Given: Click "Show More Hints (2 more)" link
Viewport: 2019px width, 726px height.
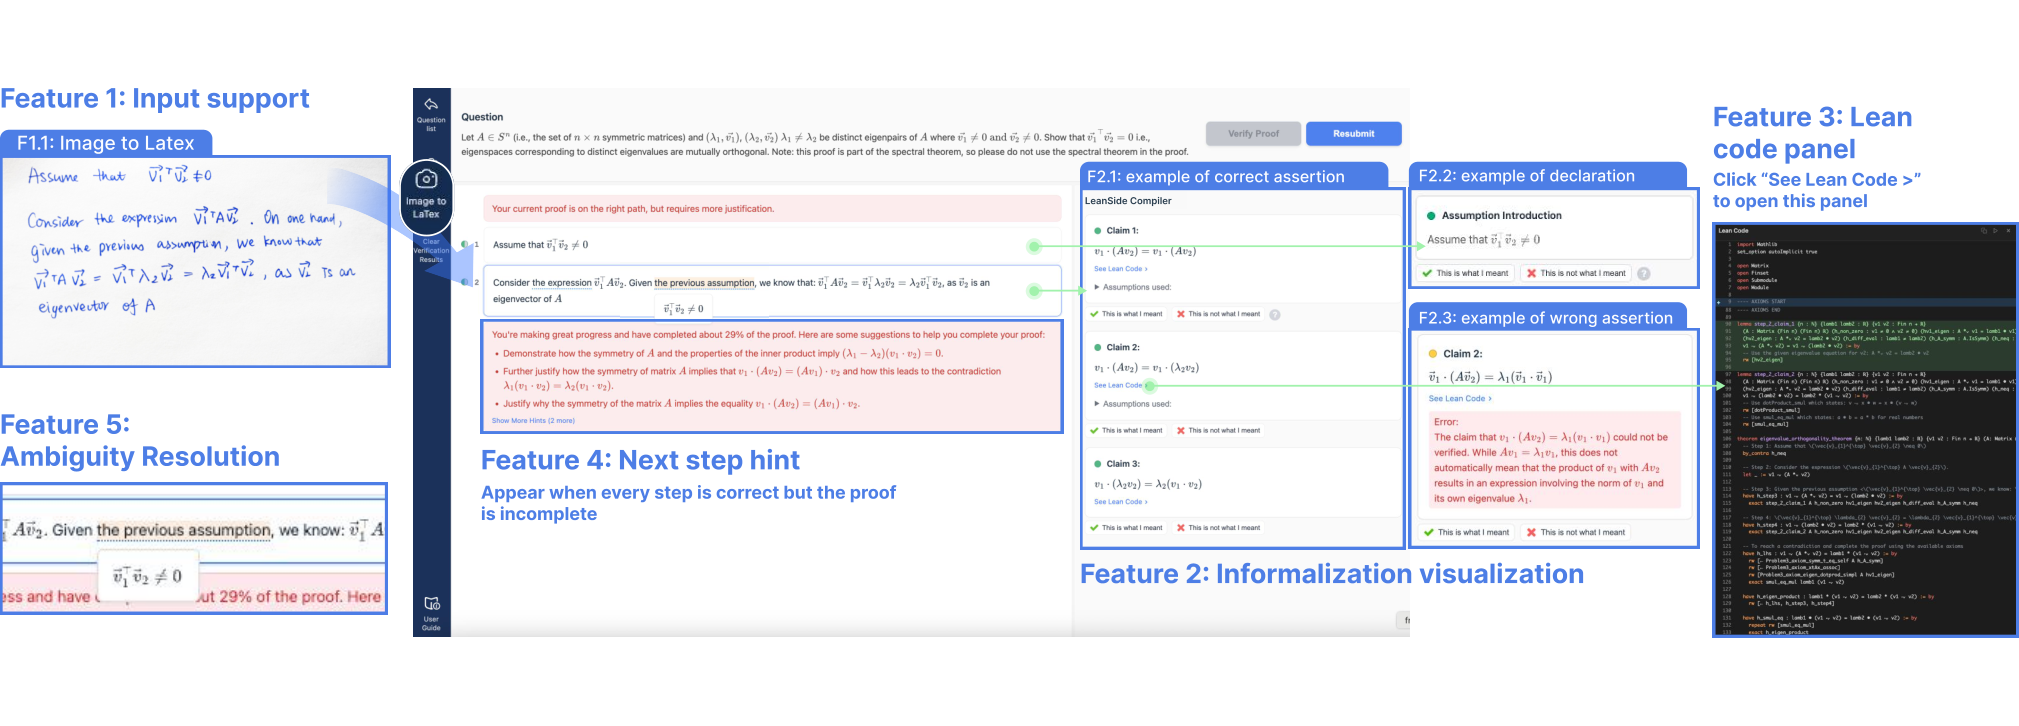Looking at the screenshot, I should (x=533, y=421).
